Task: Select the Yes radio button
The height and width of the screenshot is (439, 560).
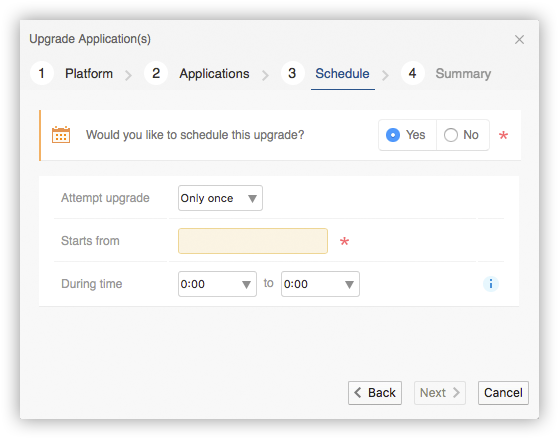Action: pos(393,135)
